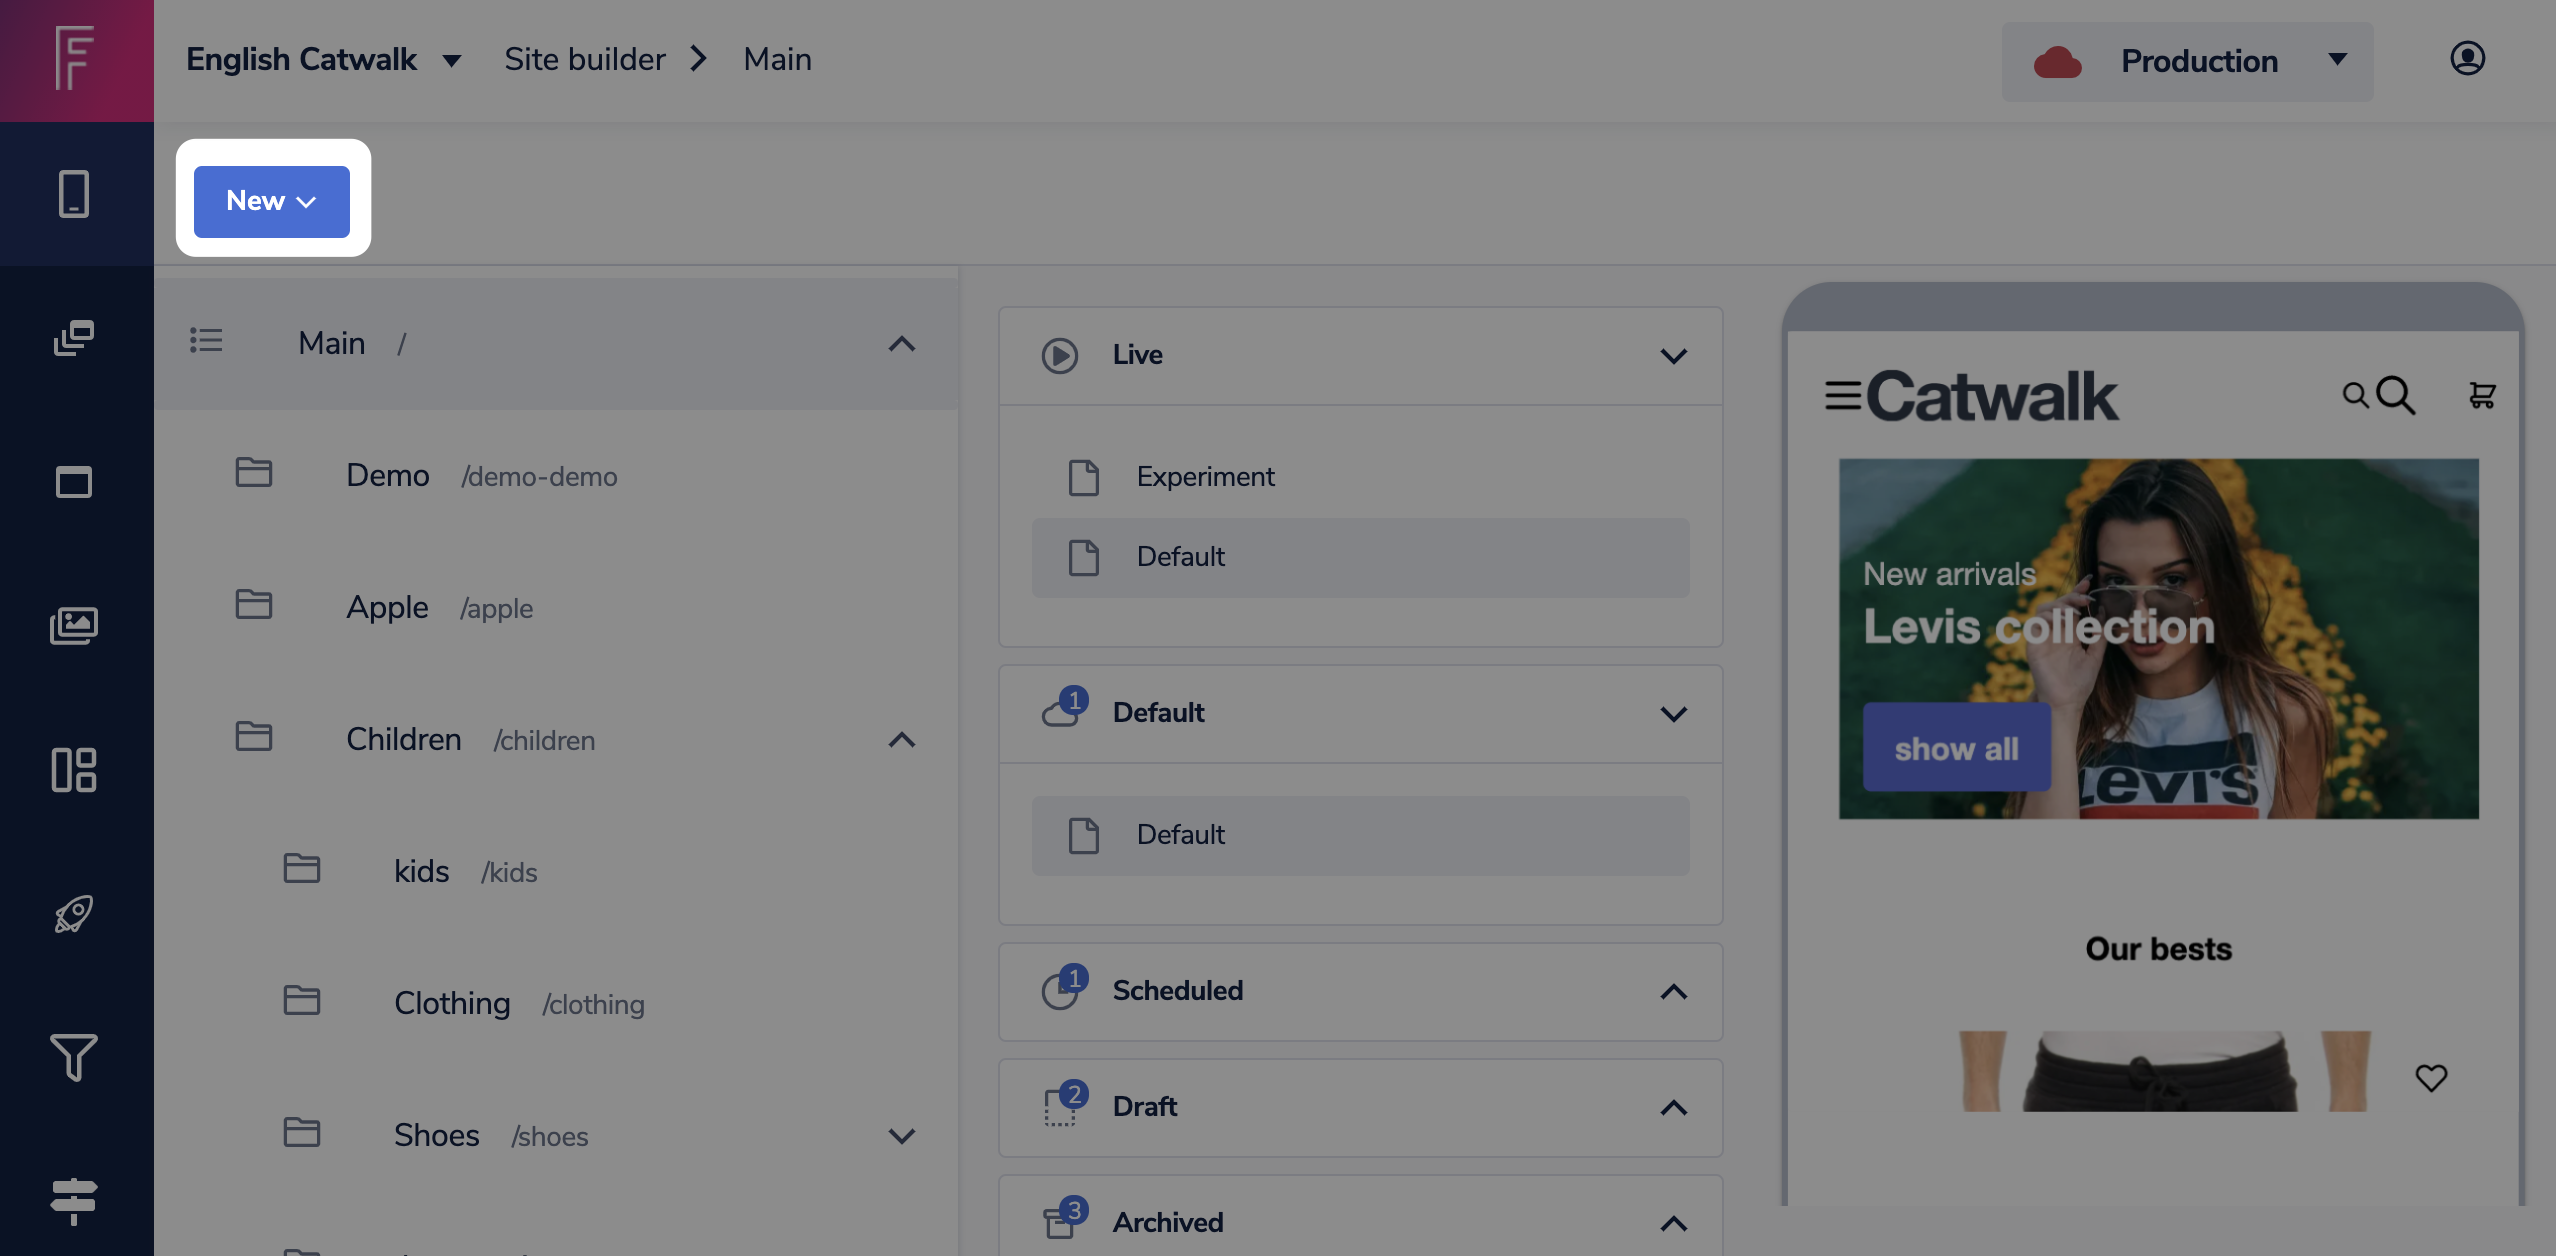This screenshot has height=1256, width=2556.
Task: Click the show all button in preview
Action: [1956, 748]
